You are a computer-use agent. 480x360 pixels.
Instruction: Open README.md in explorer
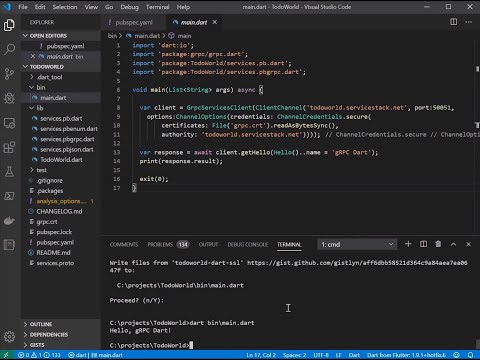[61, 253]
